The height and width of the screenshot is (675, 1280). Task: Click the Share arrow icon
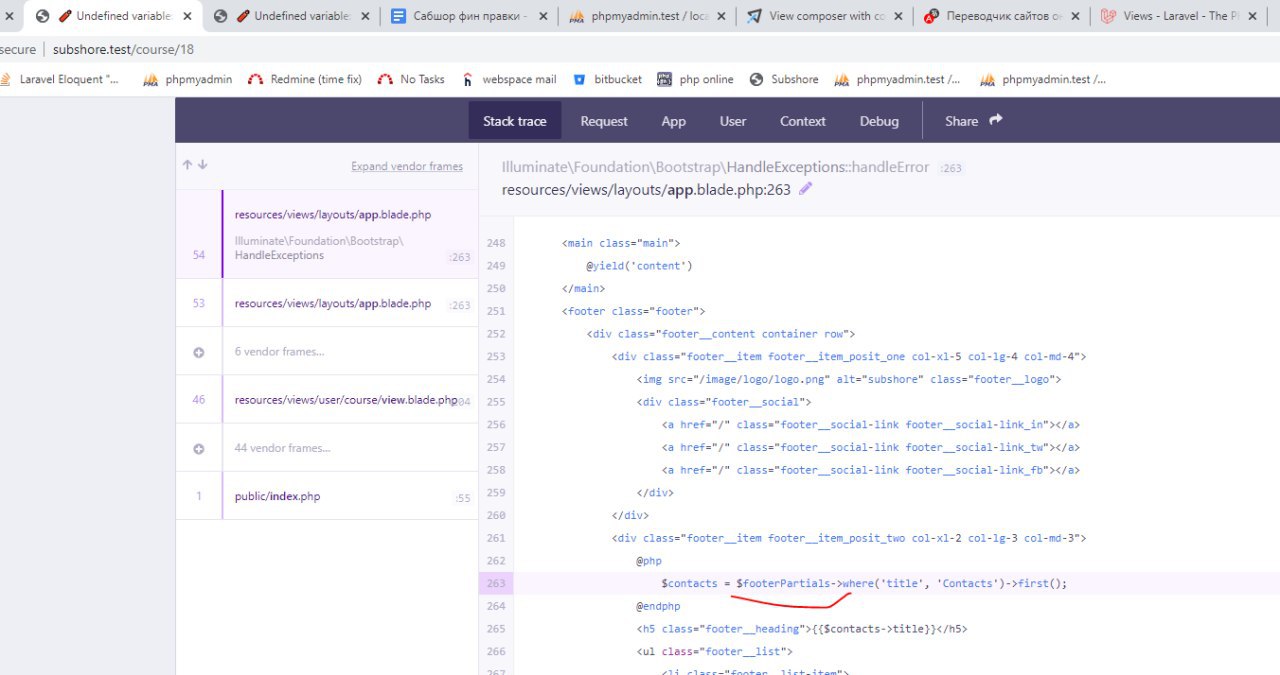pos(996,120)
